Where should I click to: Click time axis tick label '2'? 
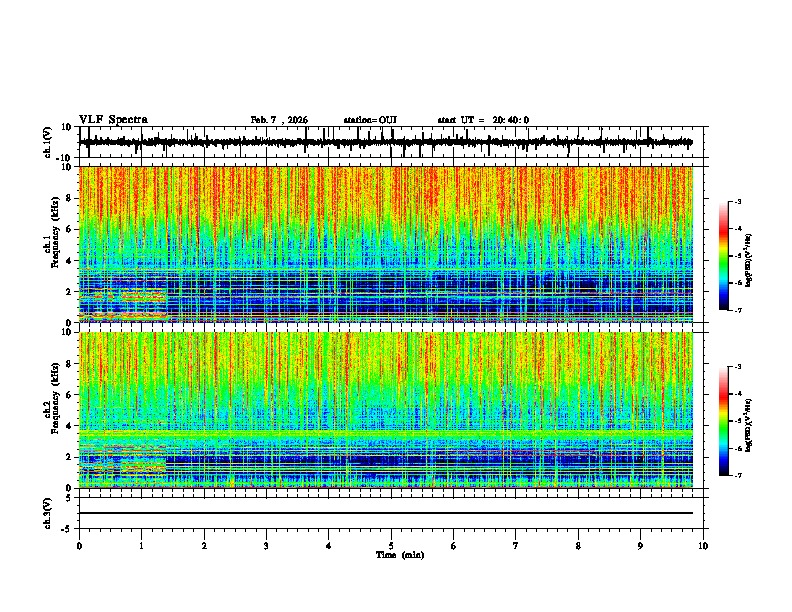[204, 546]
